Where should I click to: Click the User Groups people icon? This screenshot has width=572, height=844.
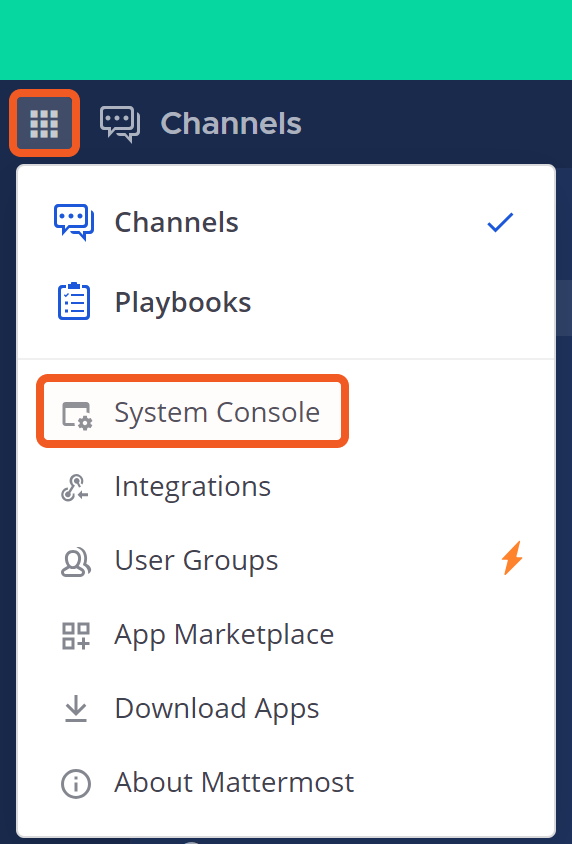(75, 561)
